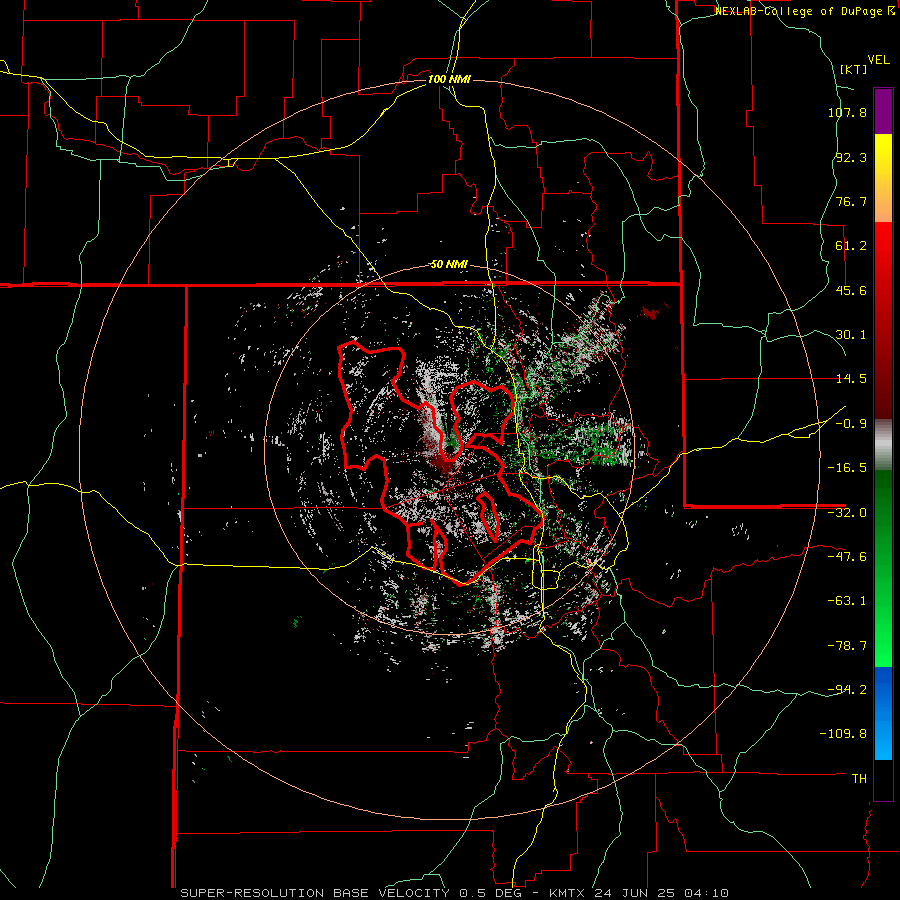900x900 pixels.
Task: Click the 24 JUN 25 04:10 timestamp
Action: click(661, 893)
